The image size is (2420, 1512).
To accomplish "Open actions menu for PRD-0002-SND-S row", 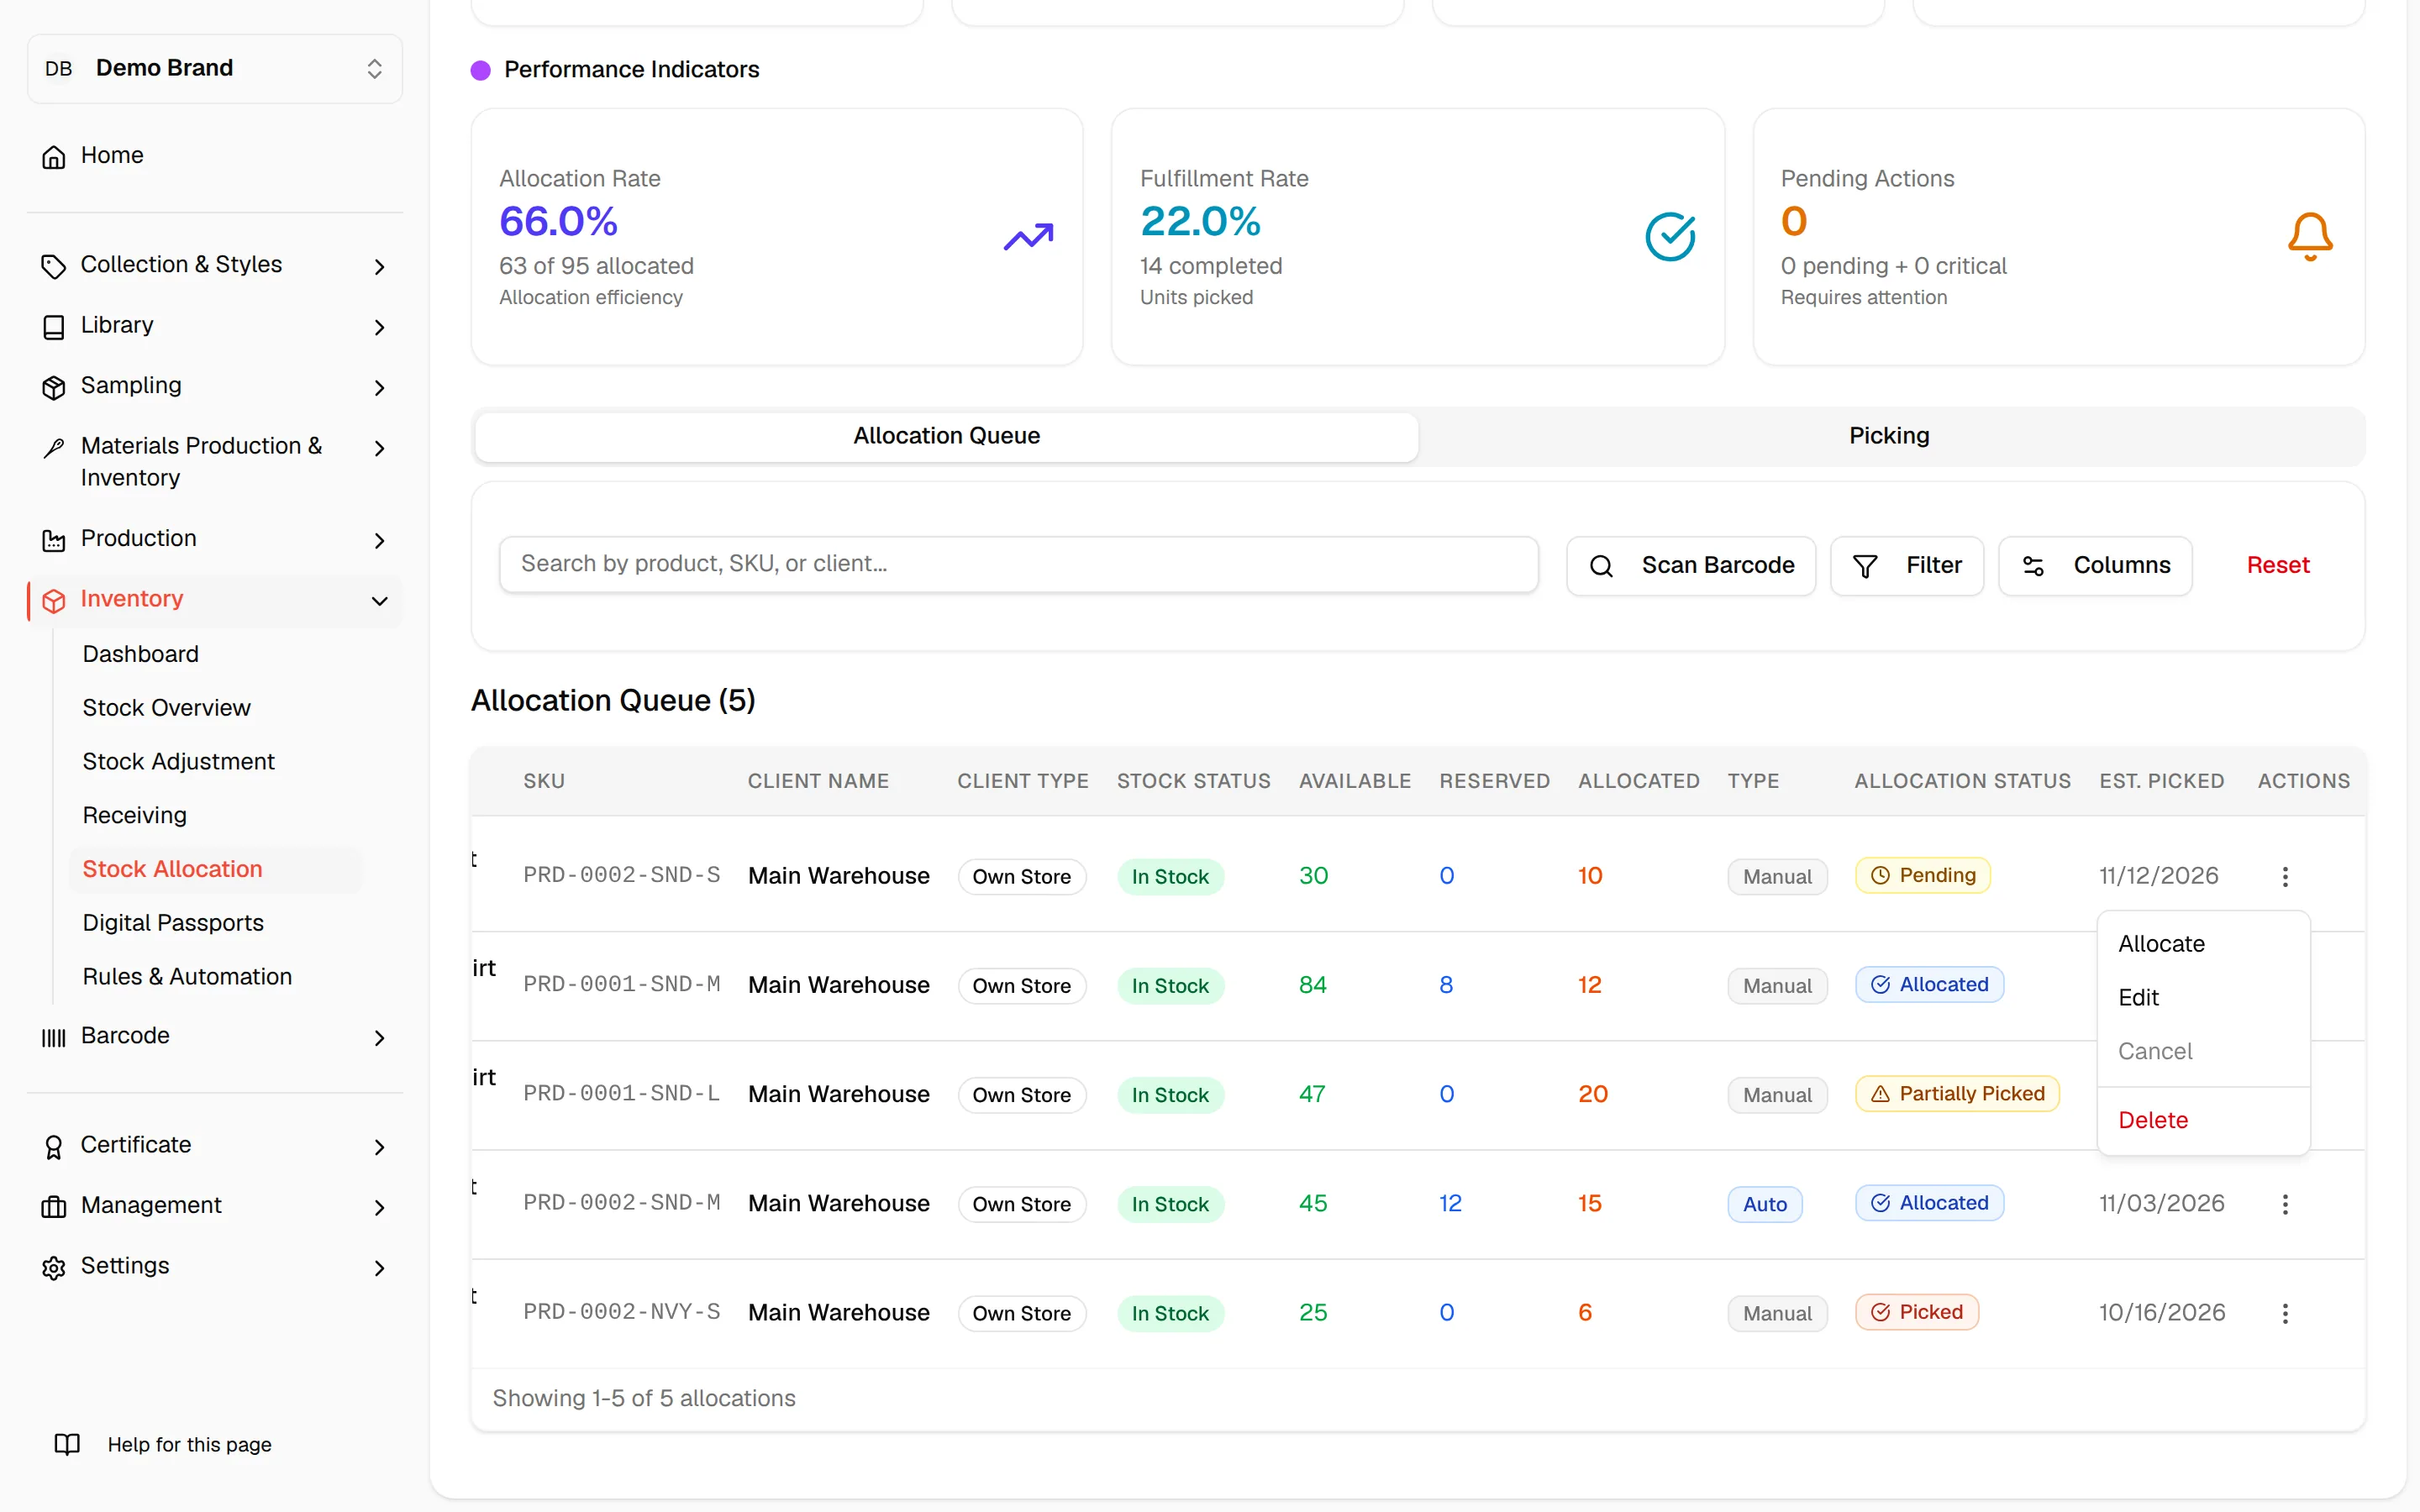I will [2285, 876].
